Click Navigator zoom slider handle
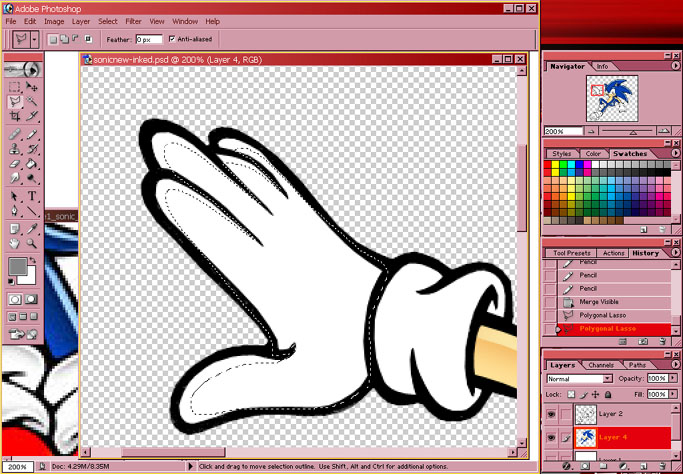This screenshot has width=683, height=474. pos(633,132)
